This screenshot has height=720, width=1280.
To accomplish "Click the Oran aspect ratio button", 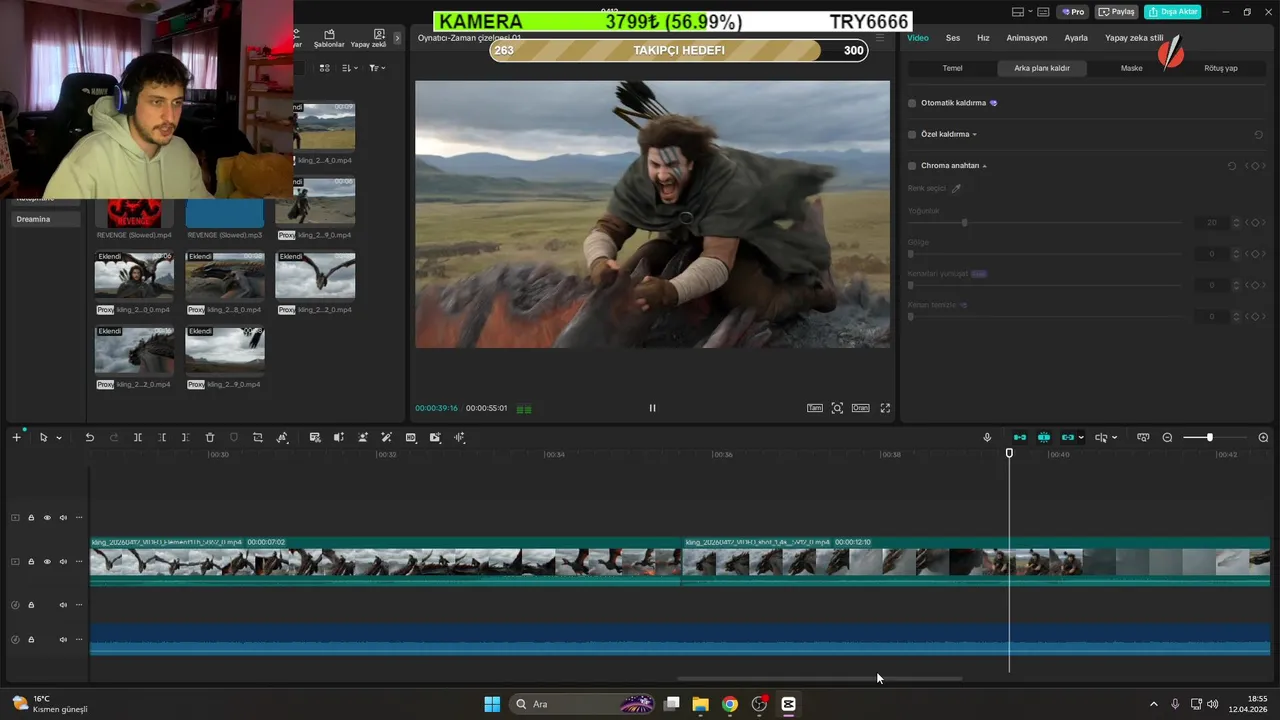I will (x=860, y=408).
